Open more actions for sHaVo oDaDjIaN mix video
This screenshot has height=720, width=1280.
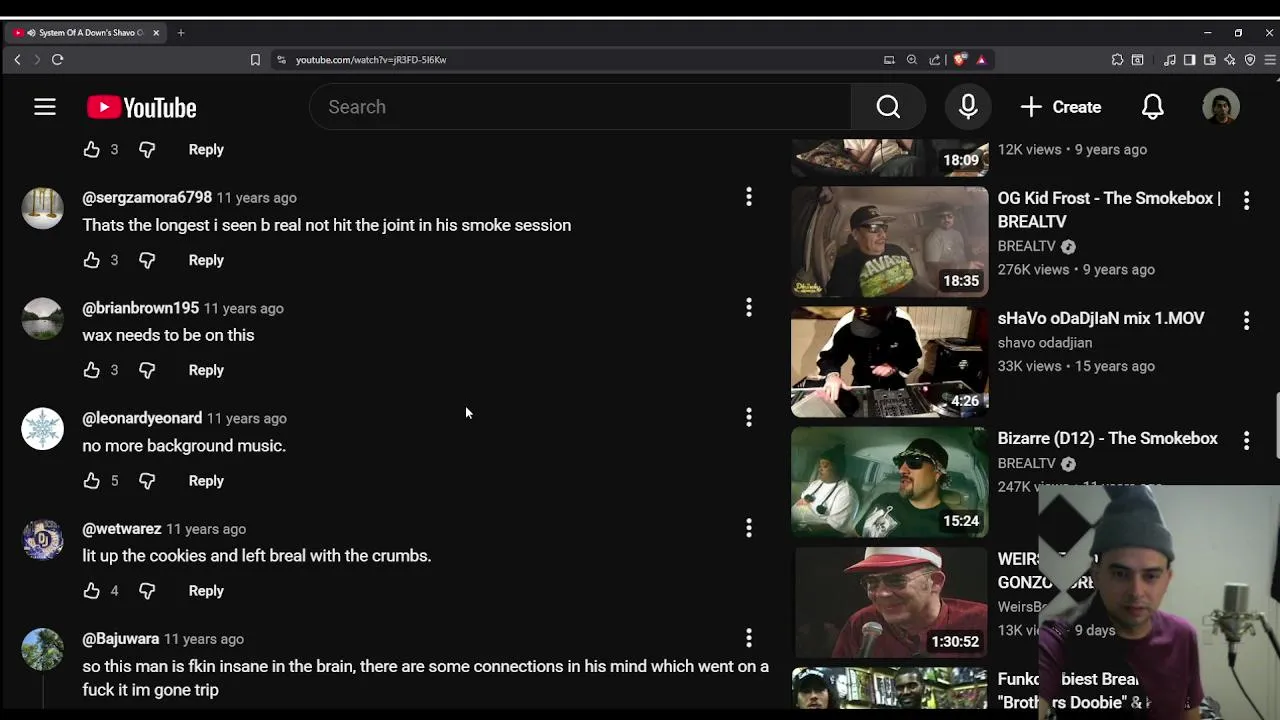coord(1246,321)
